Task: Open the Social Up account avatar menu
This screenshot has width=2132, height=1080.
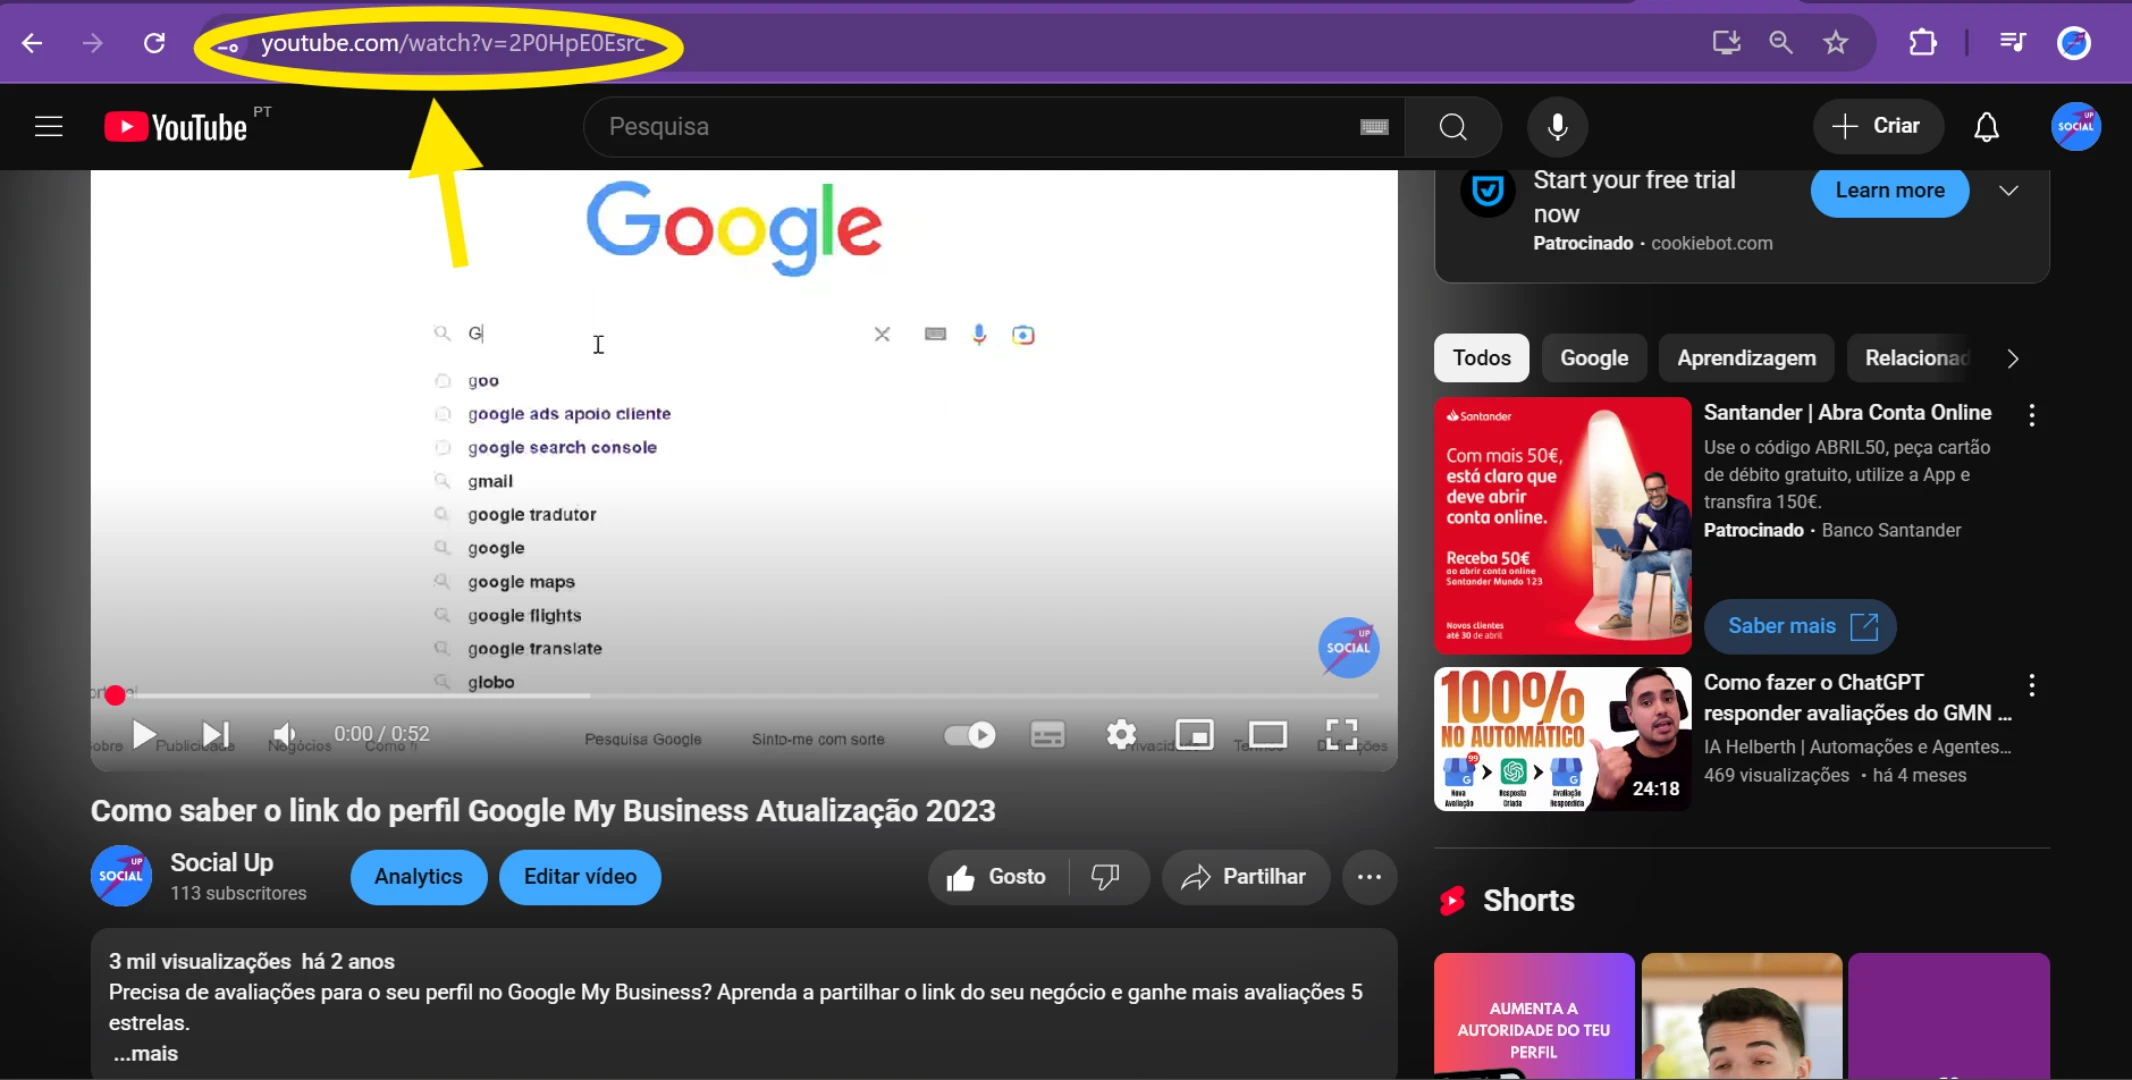Action: coord(2075,127)
